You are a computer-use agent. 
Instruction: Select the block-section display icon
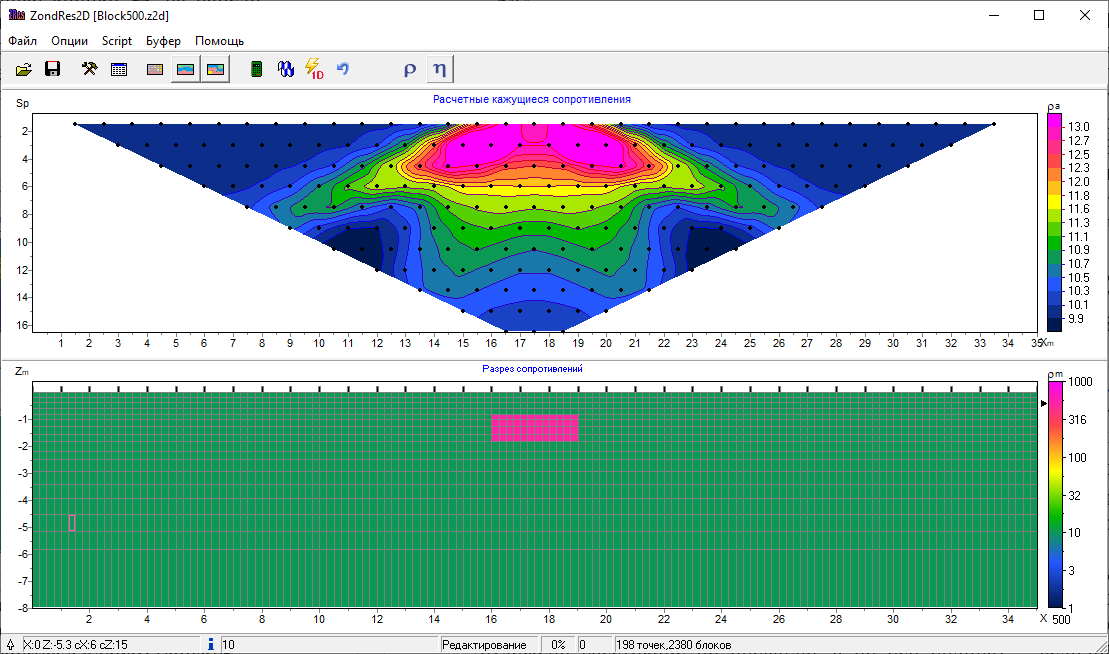tap(155, 69)
